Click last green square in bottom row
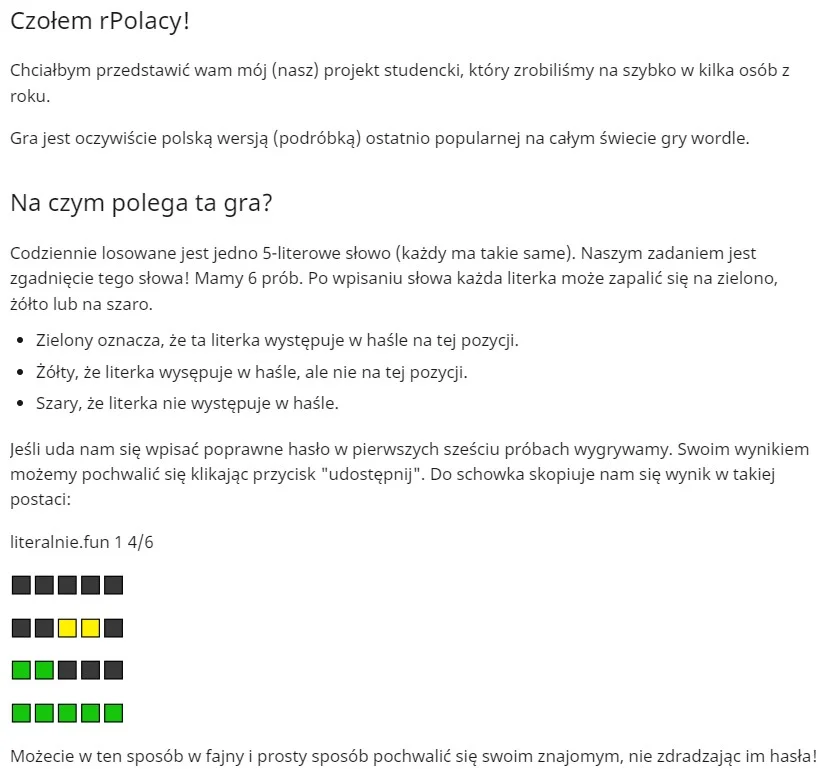Image resolution: width=828 pixels, height=769 pixels. (114, 713)
